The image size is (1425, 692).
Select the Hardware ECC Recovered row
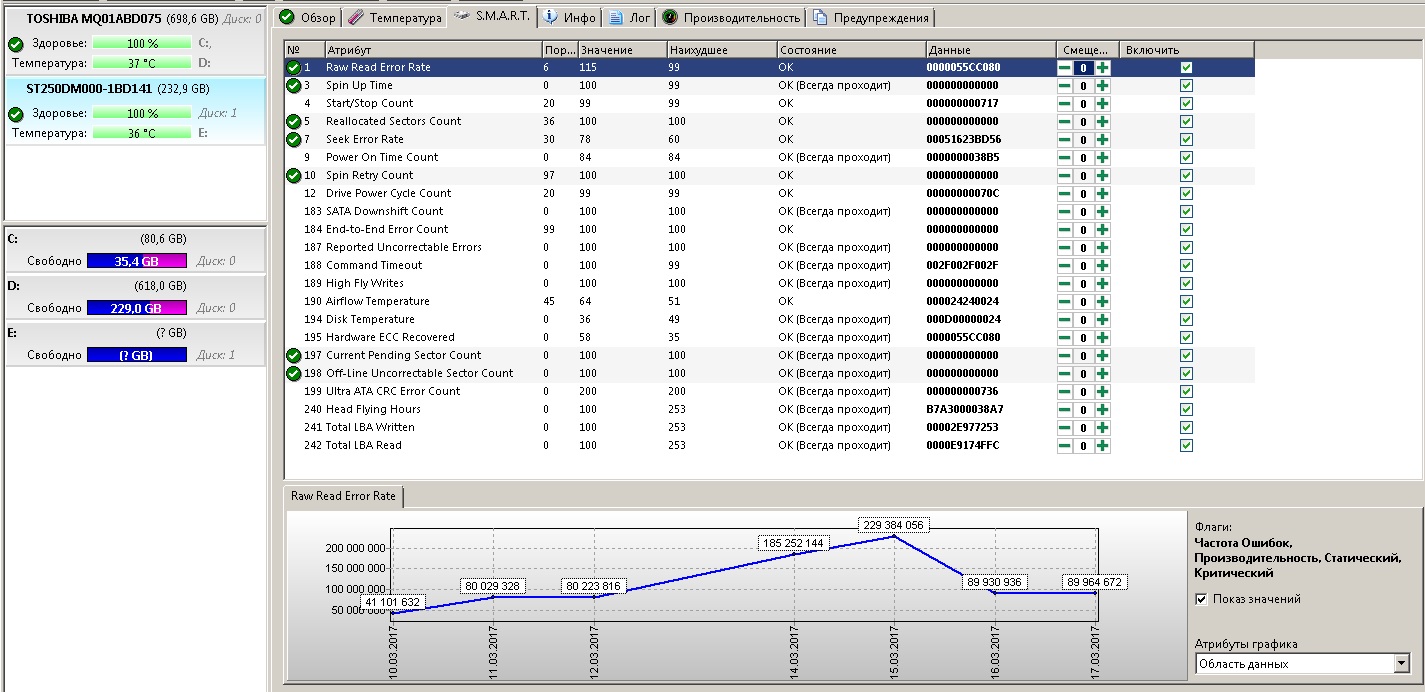[769, 337]
